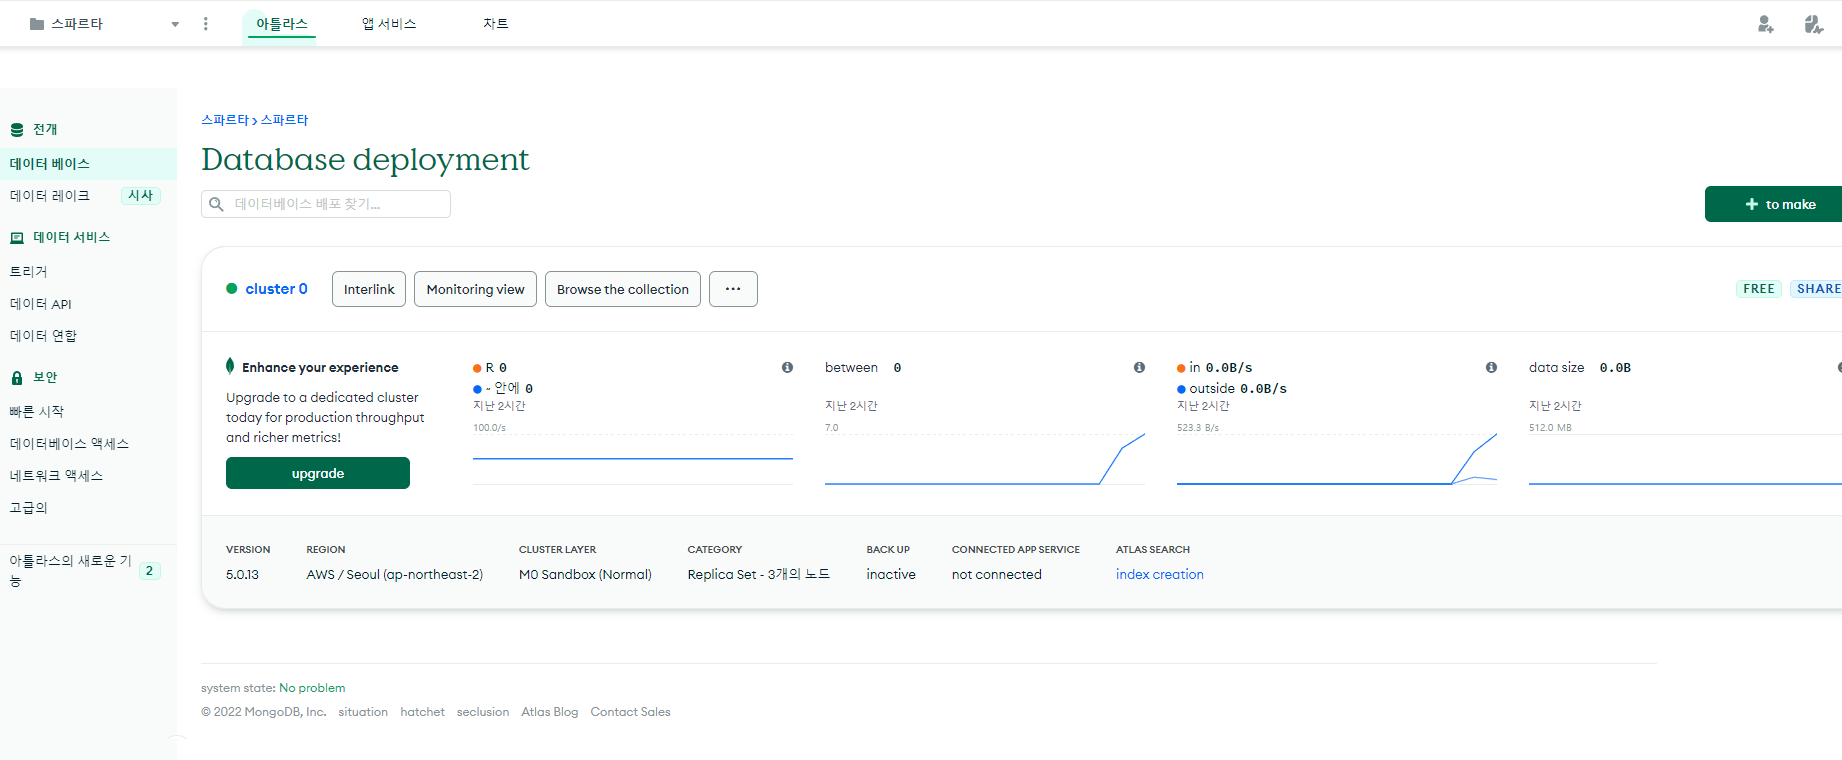This screenshot has height=760, width=1842.
Task: Click the invite user icon
Action: 1766,24
